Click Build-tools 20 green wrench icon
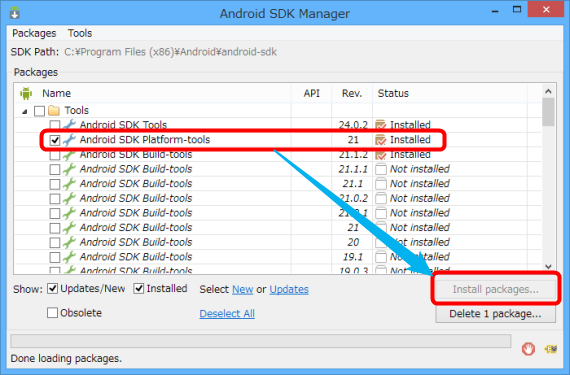The image size is (570, 375). [x=69, y=242]
